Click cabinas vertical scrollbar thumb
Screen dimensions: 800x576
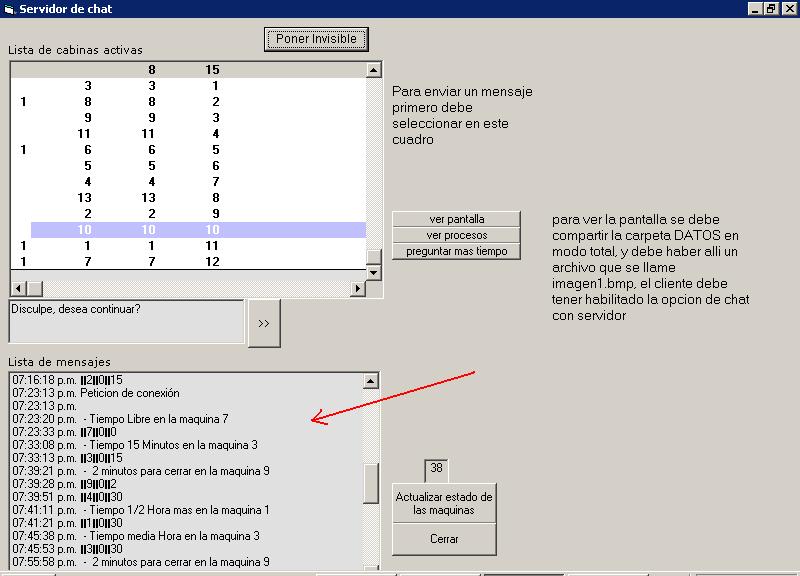coord(373,257)
